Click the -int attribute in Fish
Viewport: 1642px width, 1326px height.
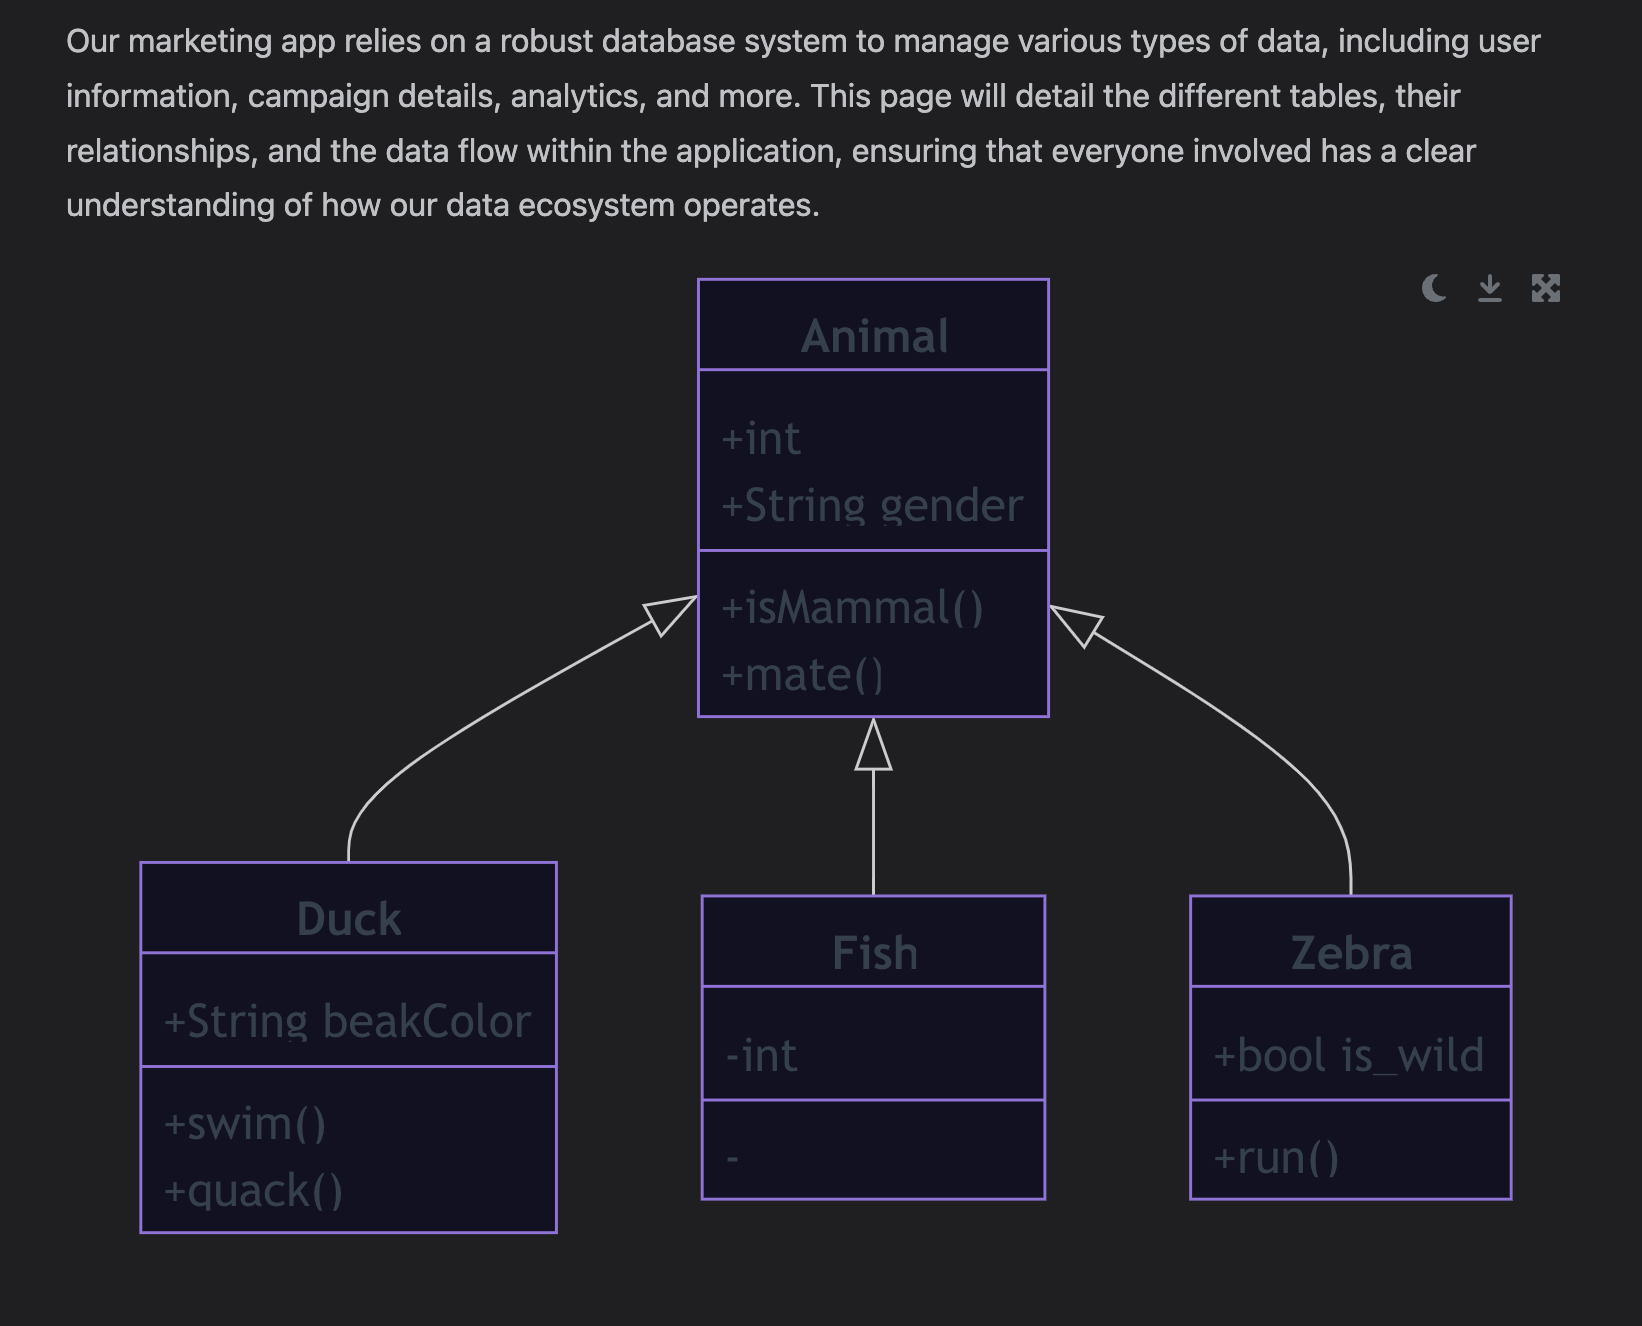pyautogui.click(x=761, y=1056)
